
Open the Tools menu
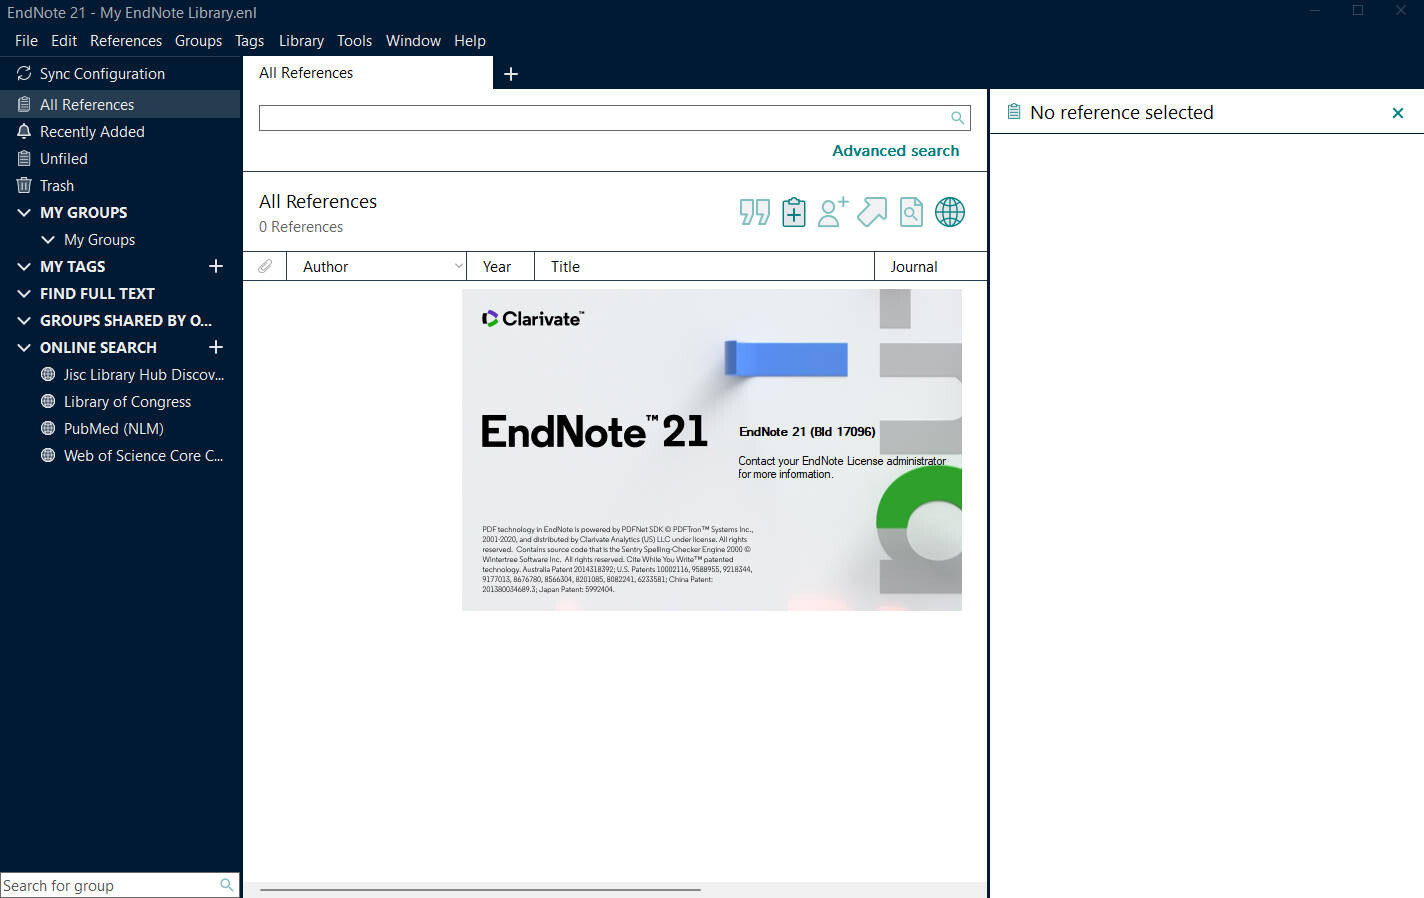pyautogui.click(x=354, y=41)
